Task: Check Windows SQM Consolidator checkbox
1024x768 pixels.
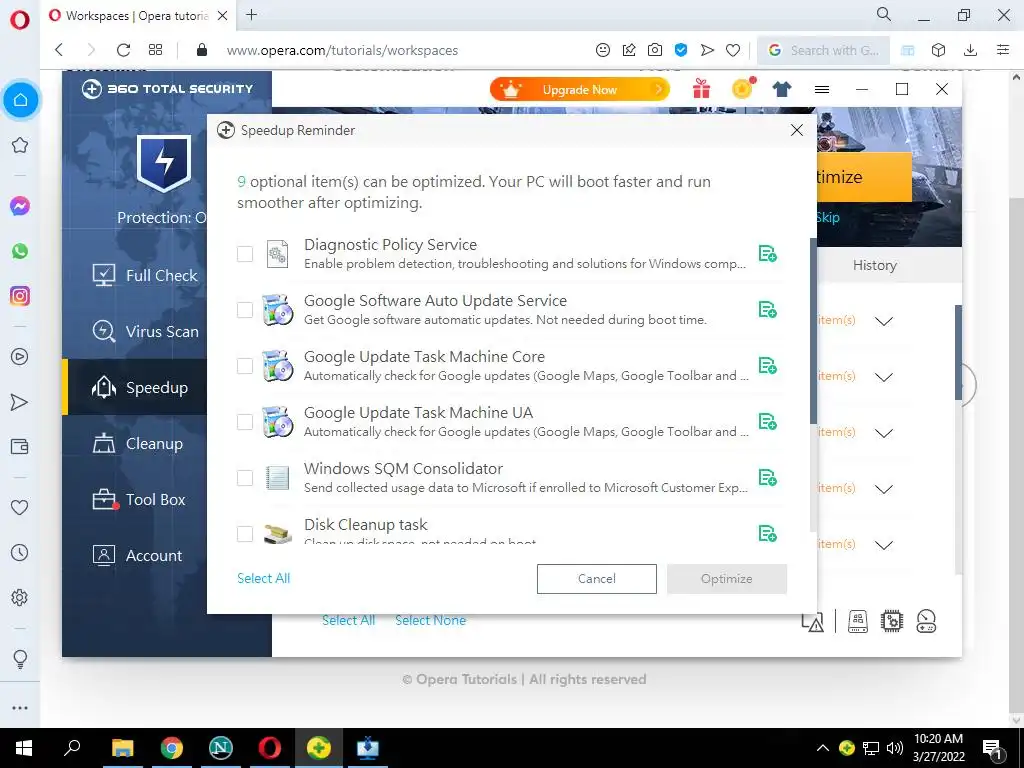Action: click(245, 478)
